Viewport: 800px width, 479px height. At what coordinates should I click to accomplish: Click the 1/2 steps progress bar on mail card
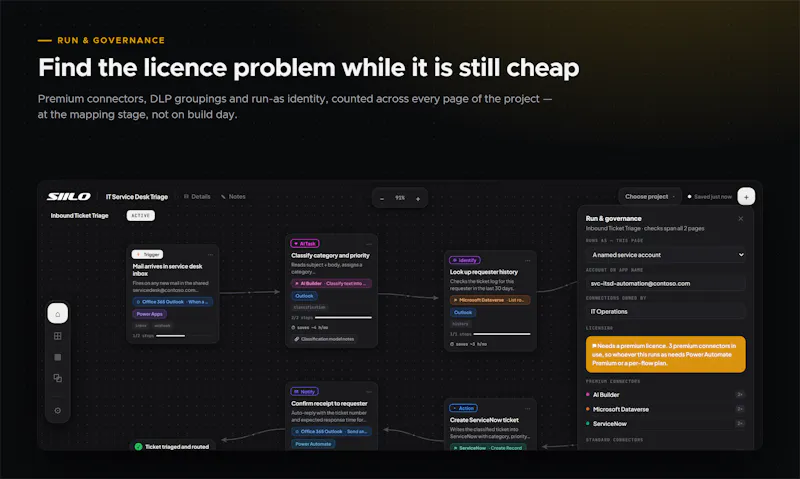click(x=184, y=336)
